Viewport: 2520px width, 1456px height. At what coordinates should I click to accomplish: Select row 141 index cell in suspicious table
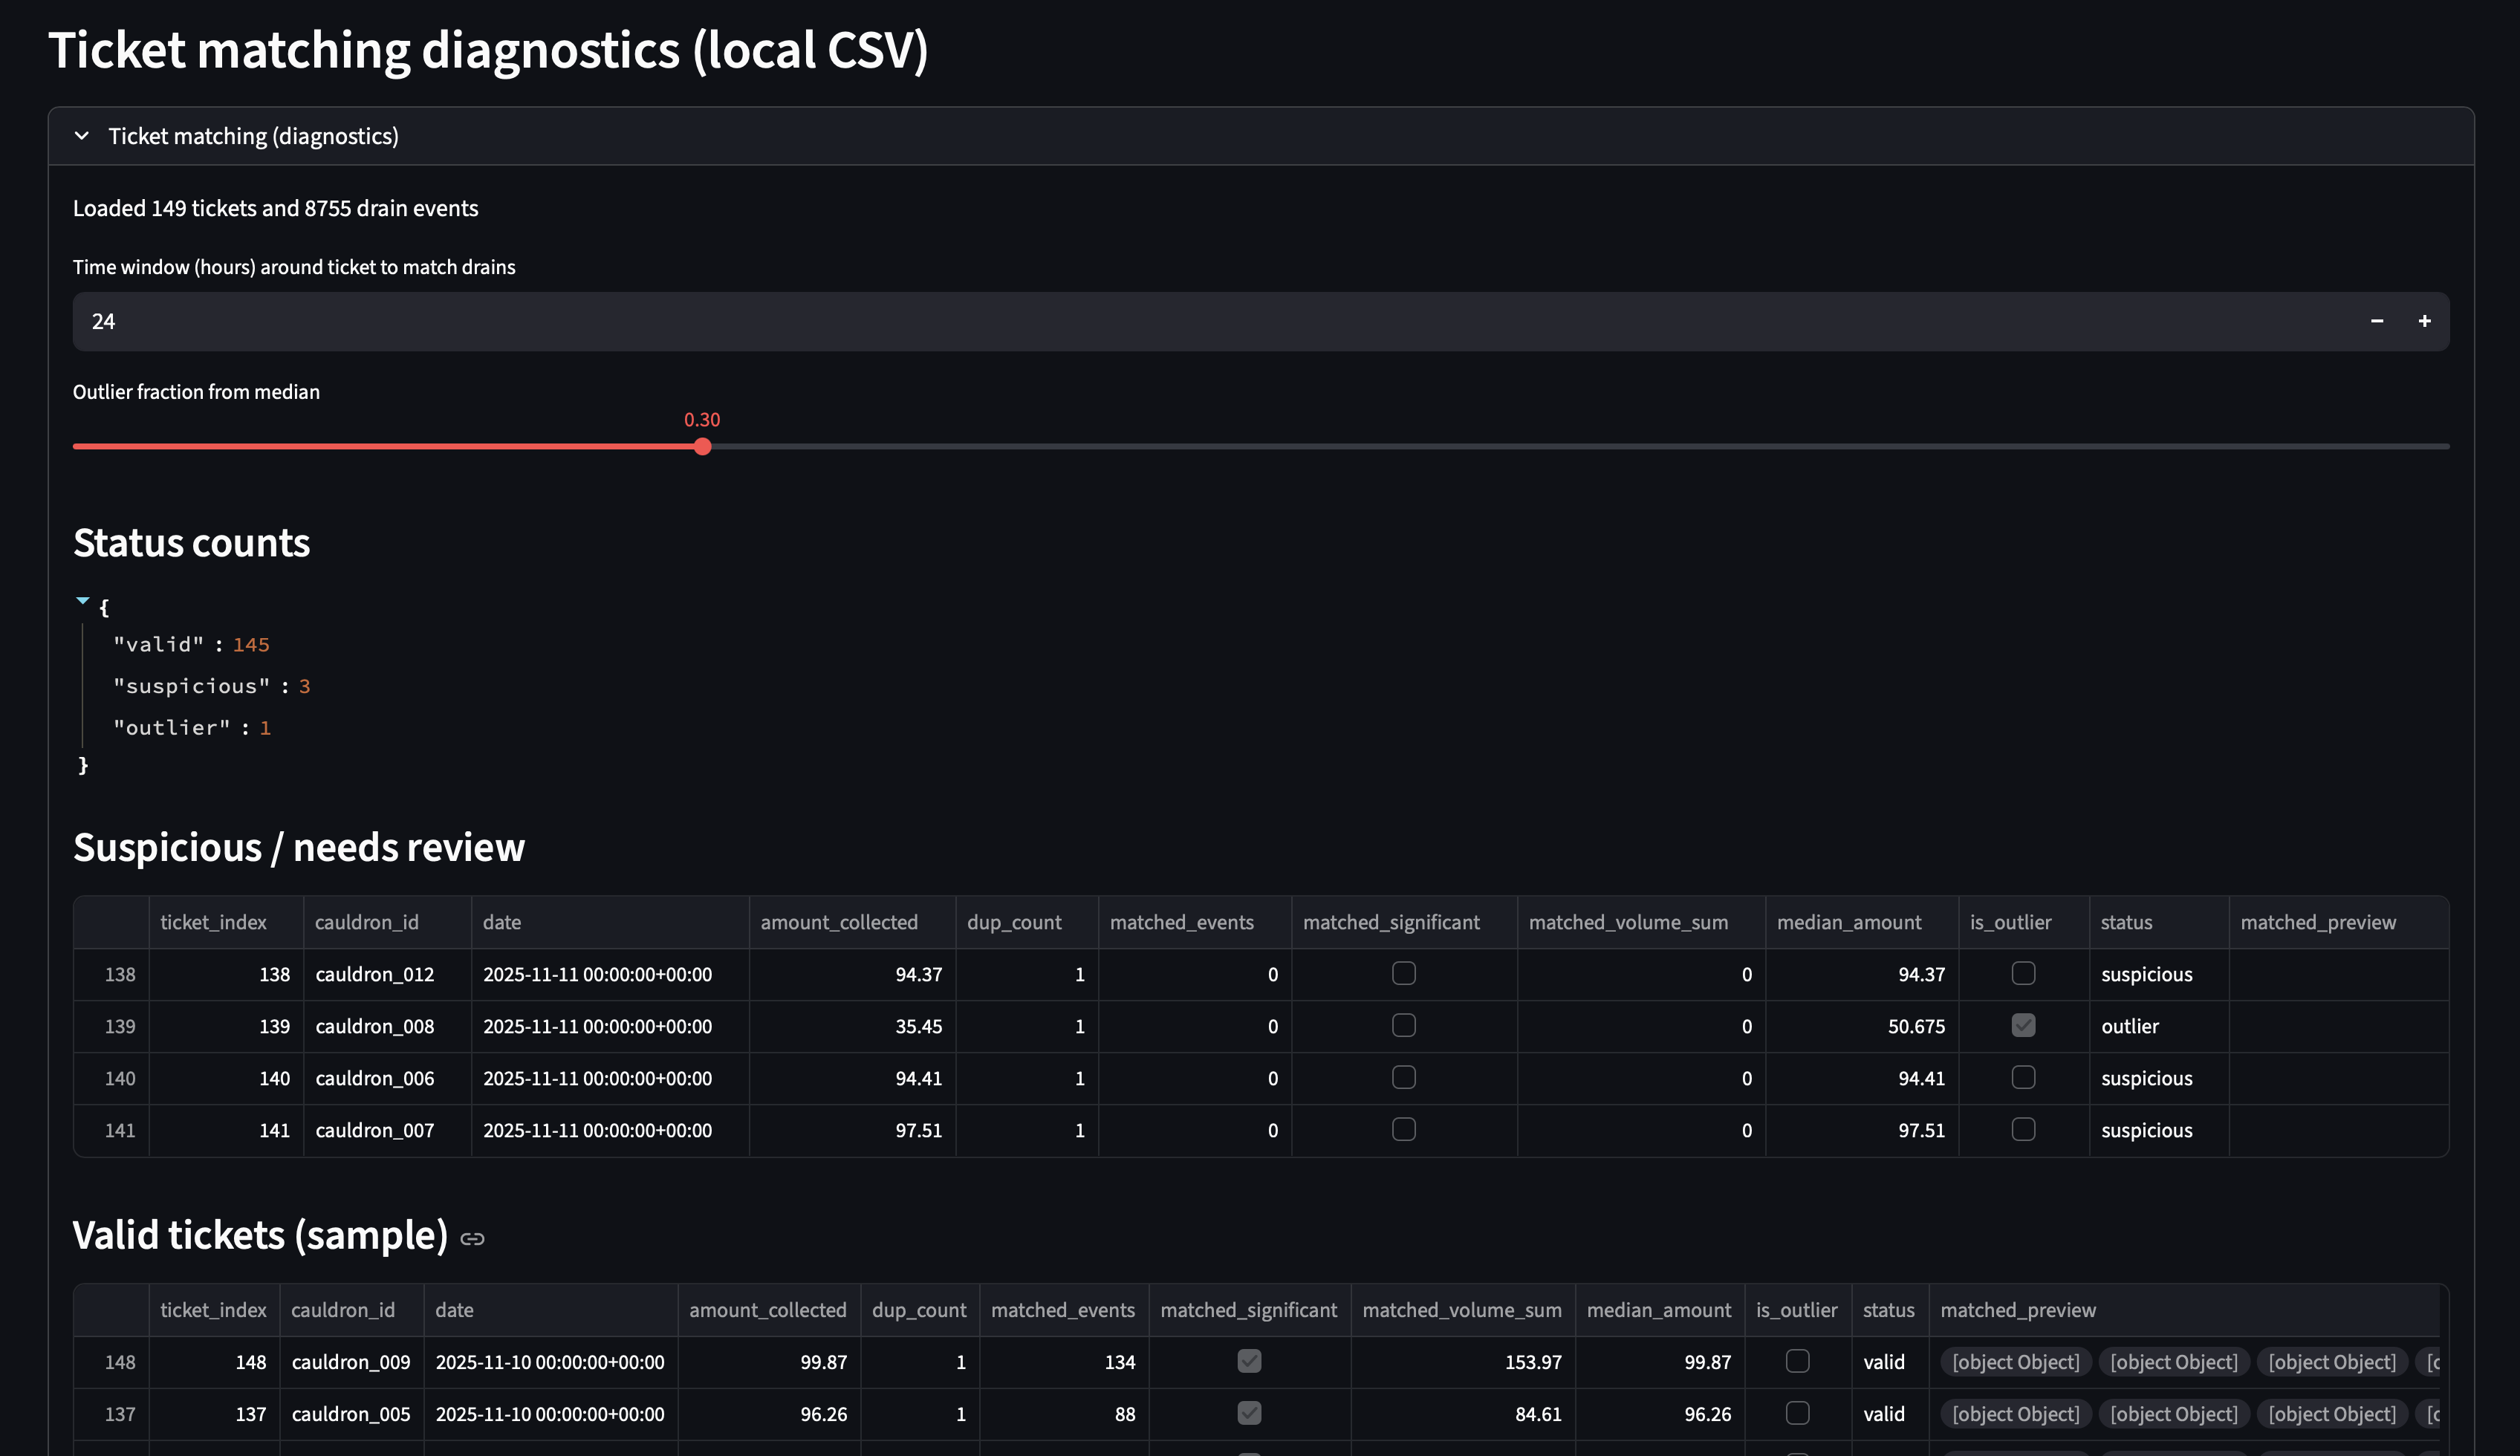pos(119,1130)
